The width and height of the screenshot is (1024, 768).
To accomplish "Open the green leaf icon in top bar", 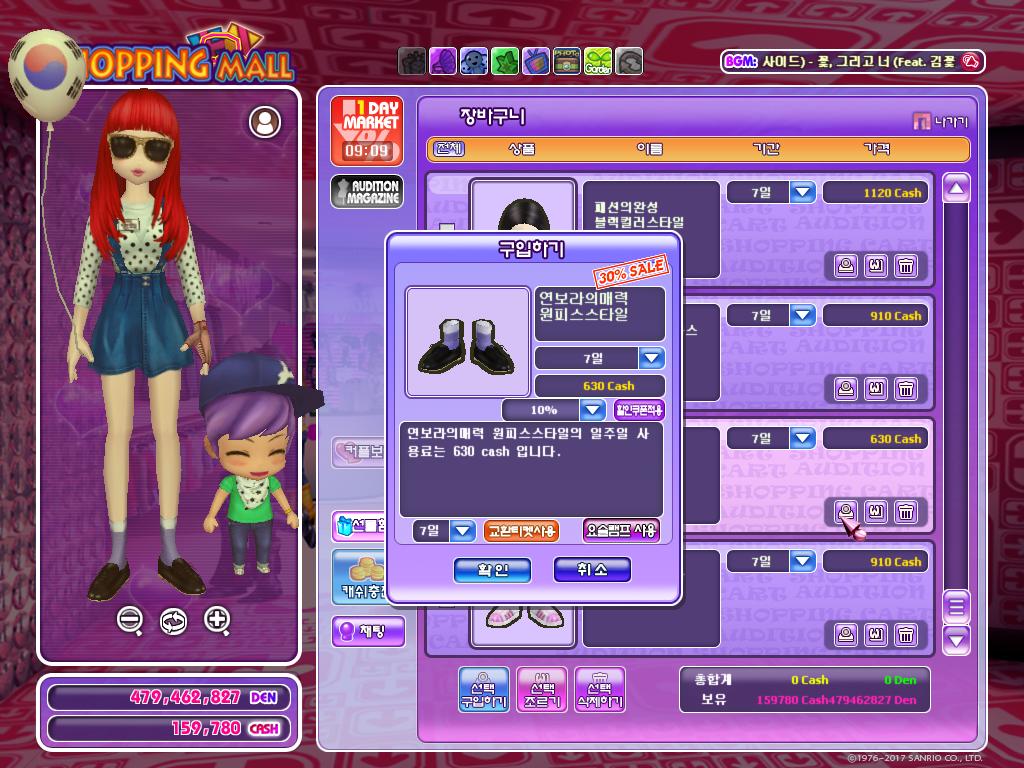I will [x=505, y=61].
